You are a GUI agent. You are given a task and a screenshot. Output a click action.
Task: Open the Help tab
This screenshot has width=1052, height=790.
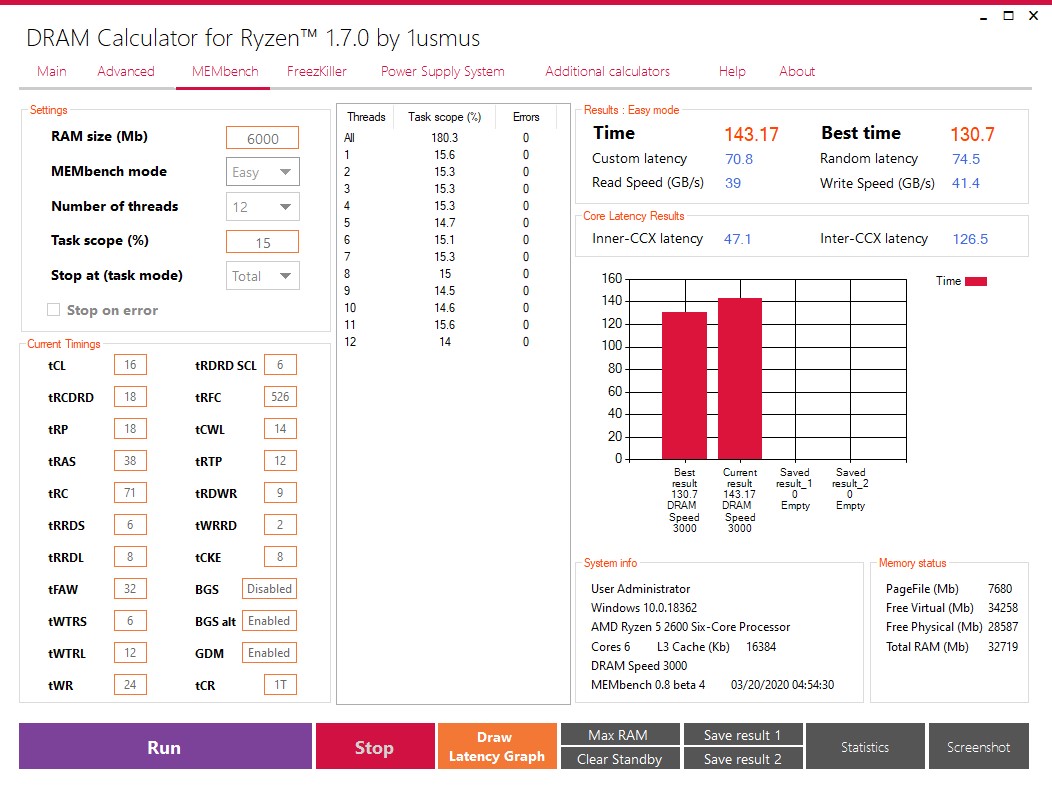pos(732,71)
